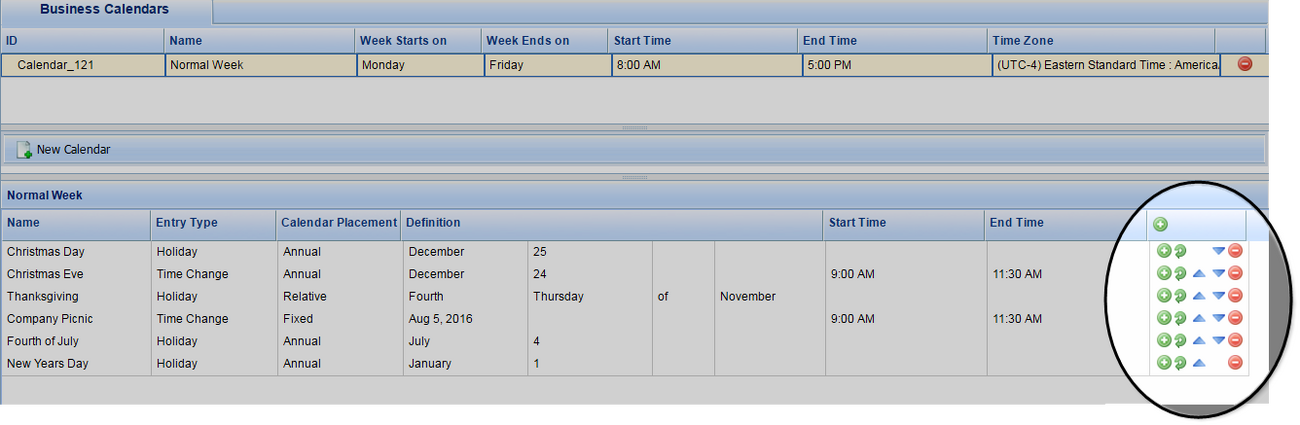
Task: Click the refresh icon on the Christmas Eve row
Action: (x=1179, y=273)
